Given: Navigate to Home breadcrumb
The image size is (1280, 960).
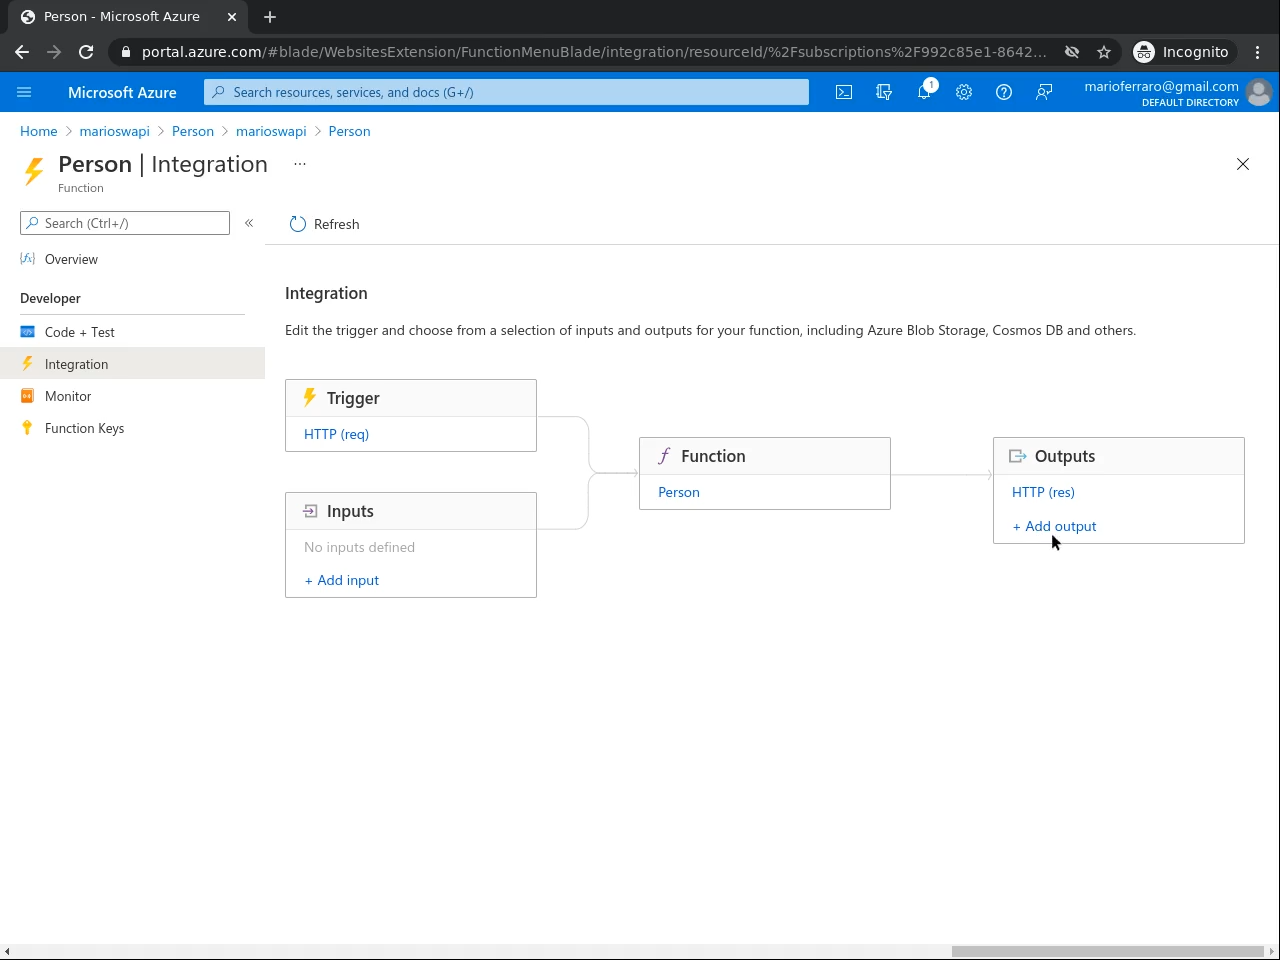Looking at the screenshot, I should (x=39, y=131).
